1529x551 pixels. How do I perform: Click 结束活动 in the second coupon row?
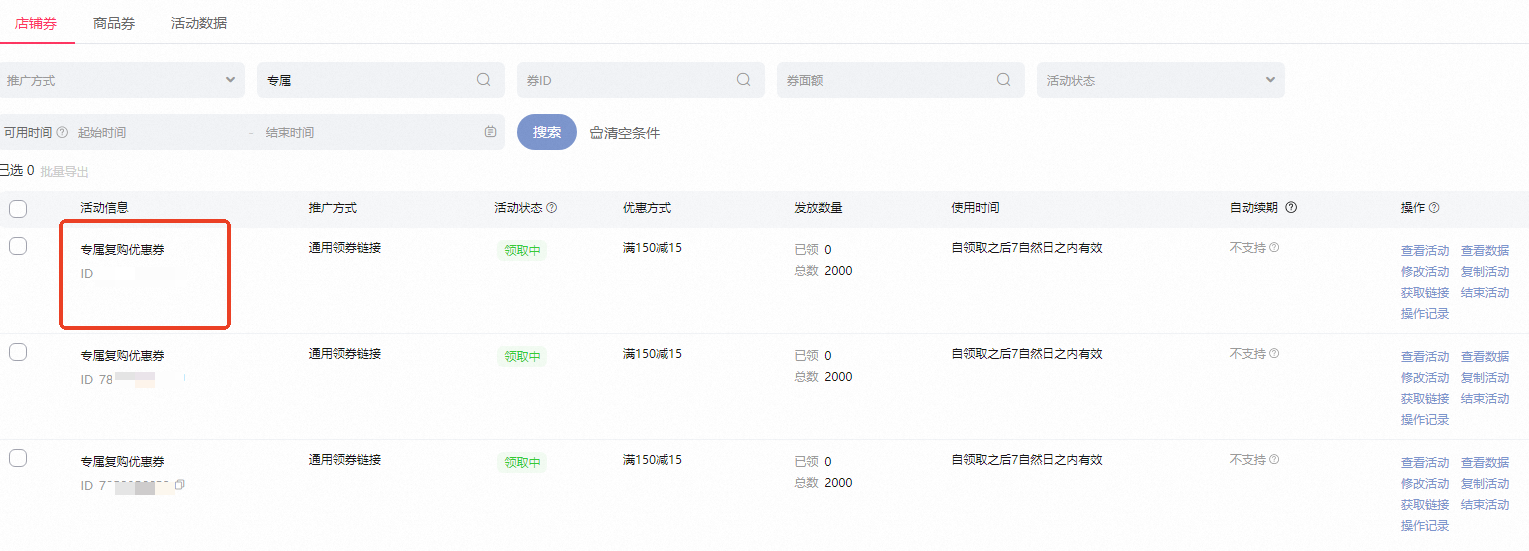coord(1485,399)
